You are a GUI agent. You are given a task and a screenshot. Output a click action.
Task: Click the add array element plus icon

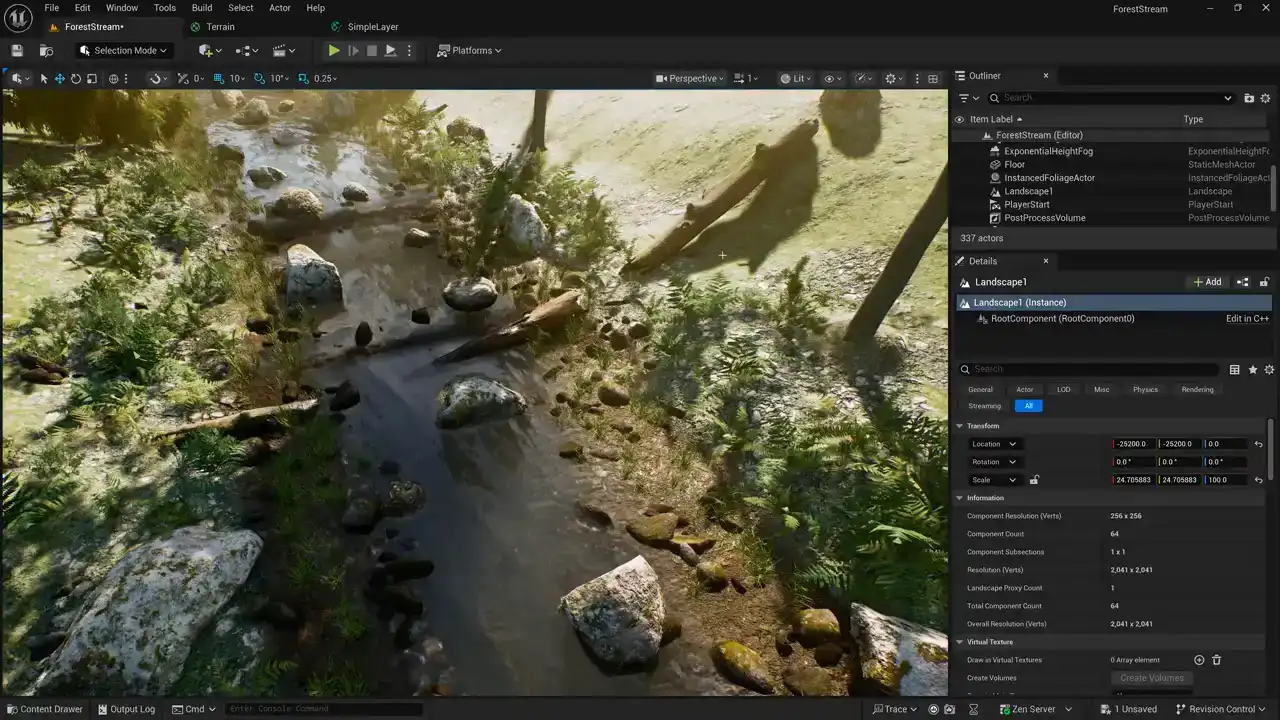point(1199,660)
